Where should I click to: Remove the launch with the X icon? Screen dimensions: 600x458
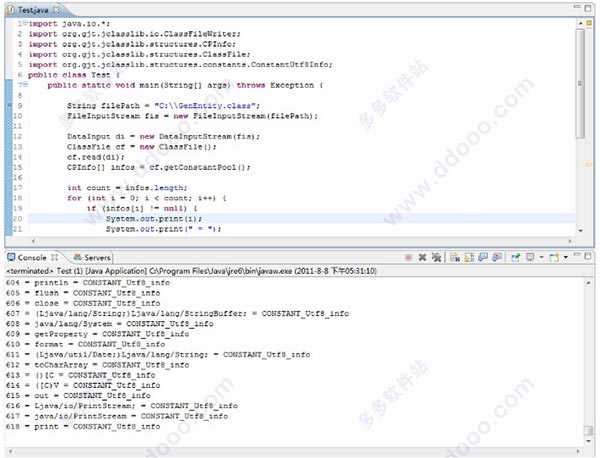pos(423,257)
